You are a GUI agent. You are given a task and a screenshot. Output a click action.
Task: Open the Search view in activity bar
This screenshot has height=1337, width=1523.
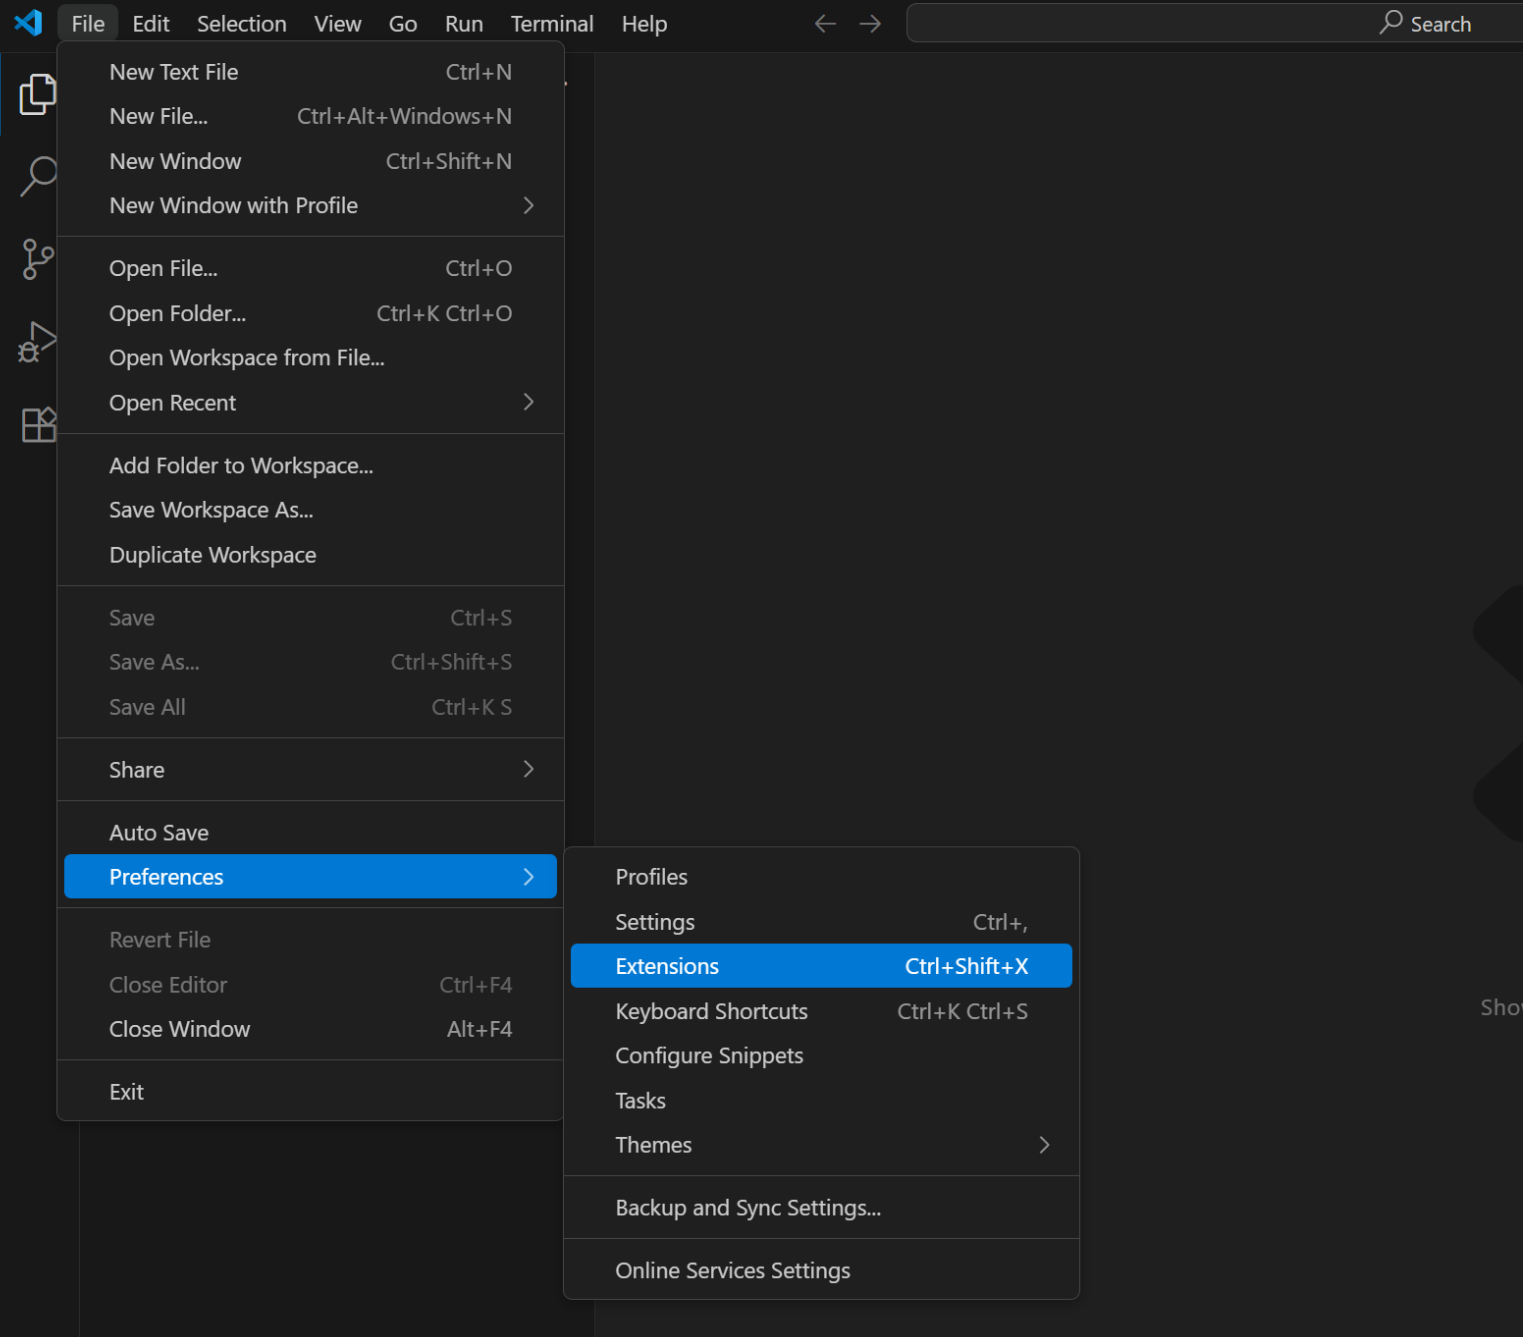coord(37,176)
